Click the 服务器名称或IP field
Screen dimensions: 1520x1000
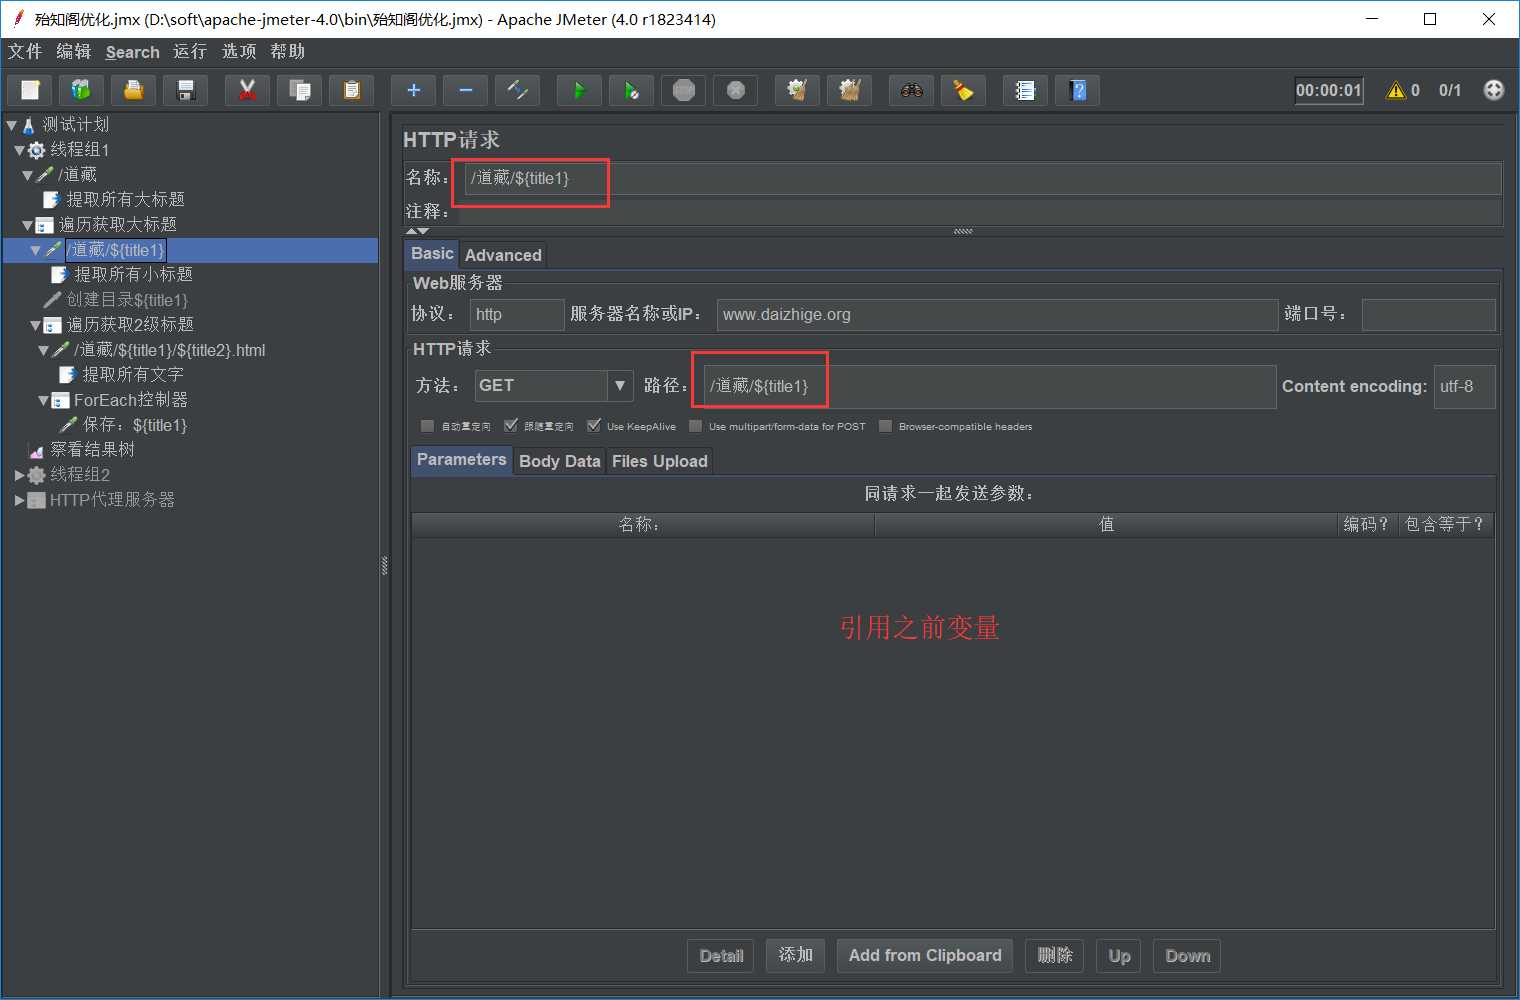tap(997, 315)
